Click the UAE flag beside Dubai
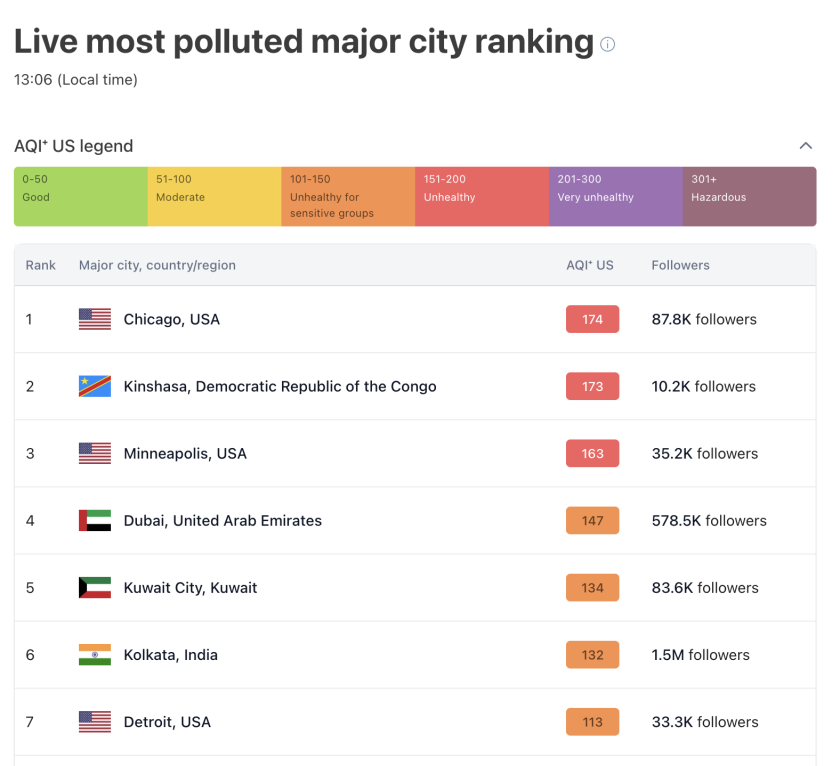Viewport: 840px width, 766px height. (95, 520)
